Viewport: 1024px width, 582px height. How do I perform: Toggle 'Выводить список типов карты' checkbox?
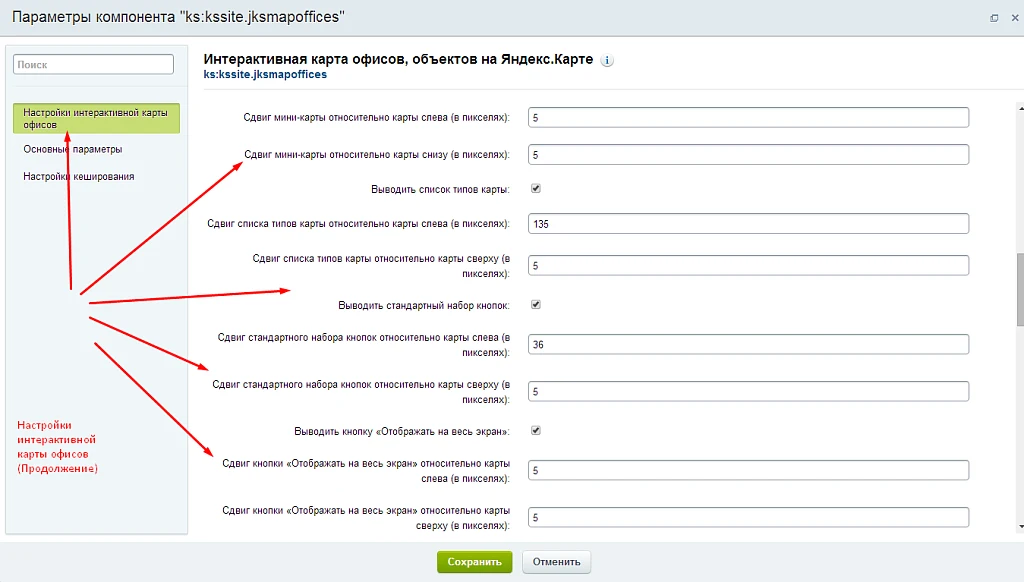tap(536, 189)
